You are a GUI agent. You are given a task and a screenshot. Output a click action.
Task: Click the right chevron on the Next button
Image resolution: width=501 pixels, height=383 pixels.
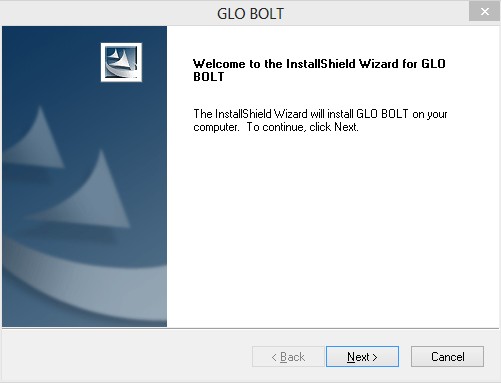coord(375,357)
